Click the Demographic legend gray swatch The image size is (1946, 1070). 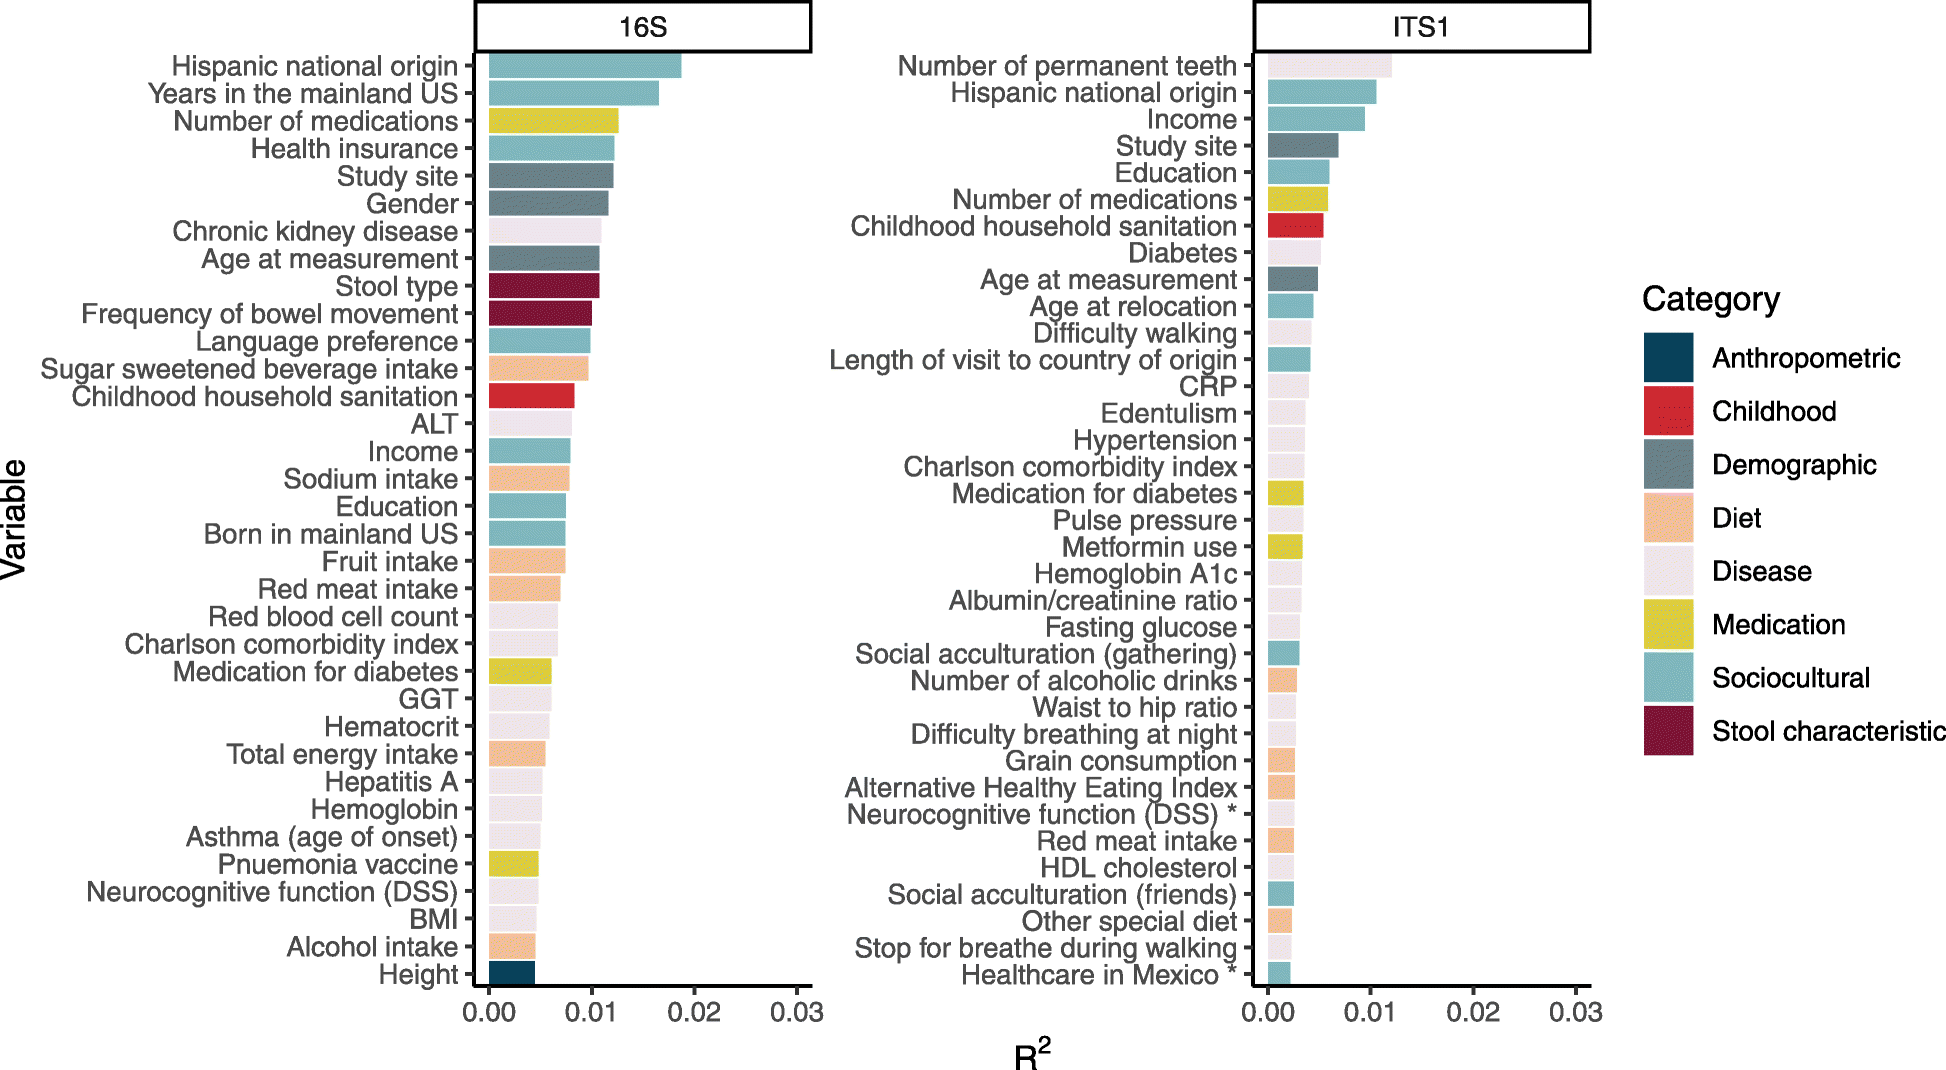pos(1668,464)
